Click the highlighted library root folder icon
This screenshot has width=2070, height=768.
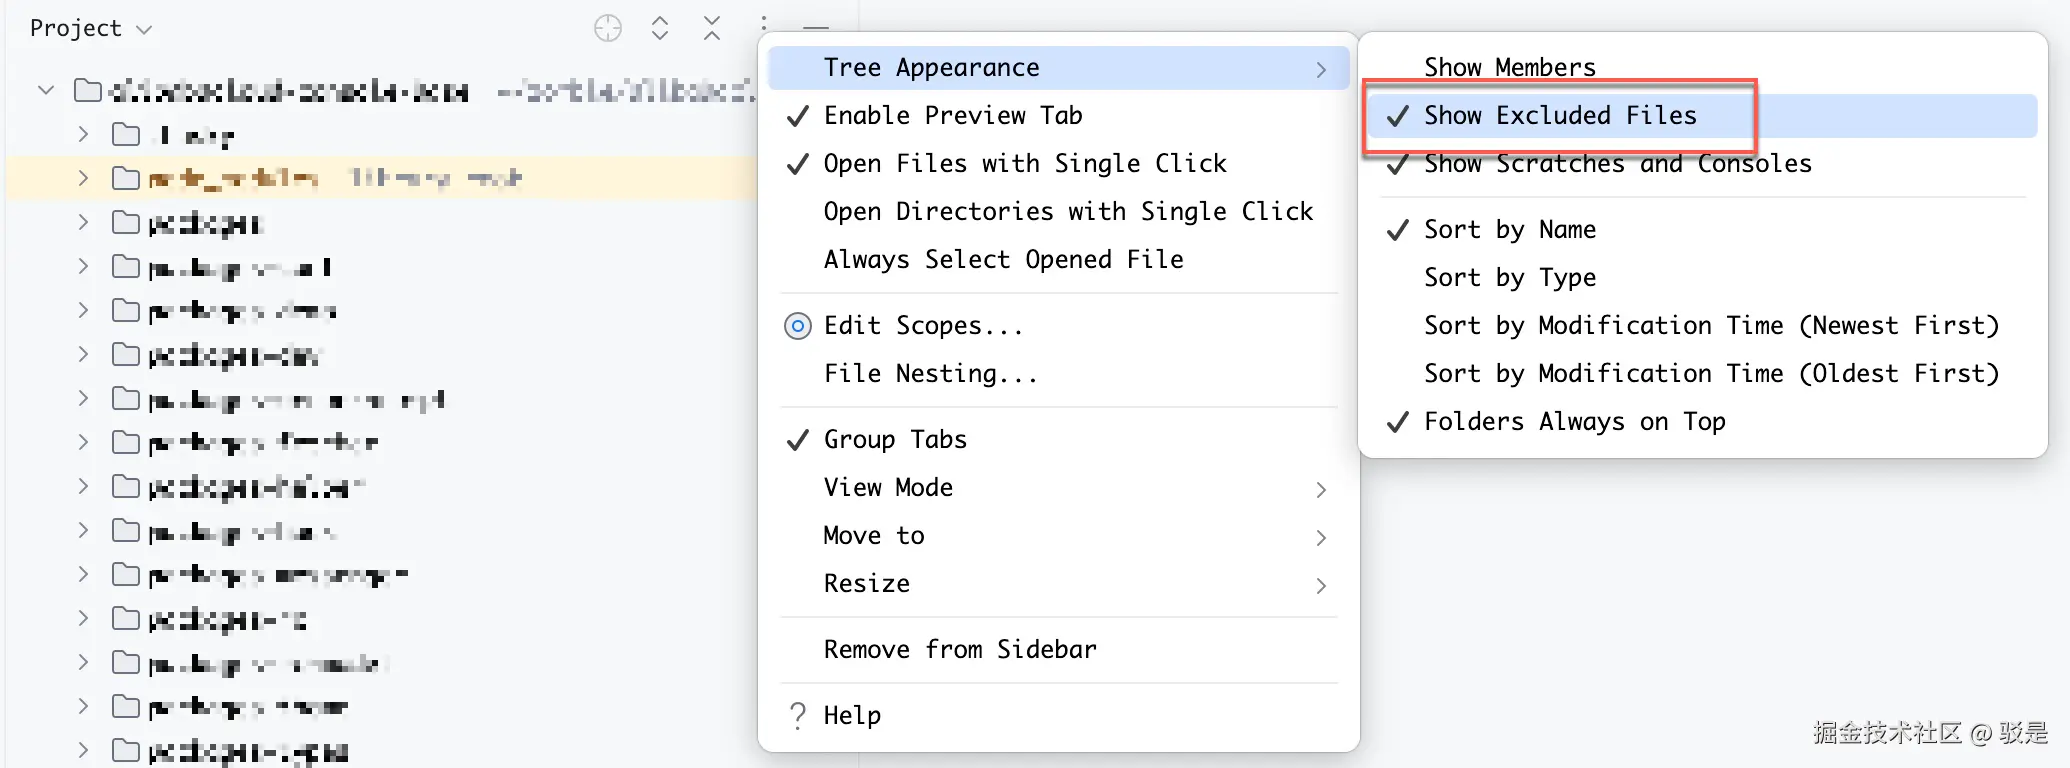(x=126, y=178)
